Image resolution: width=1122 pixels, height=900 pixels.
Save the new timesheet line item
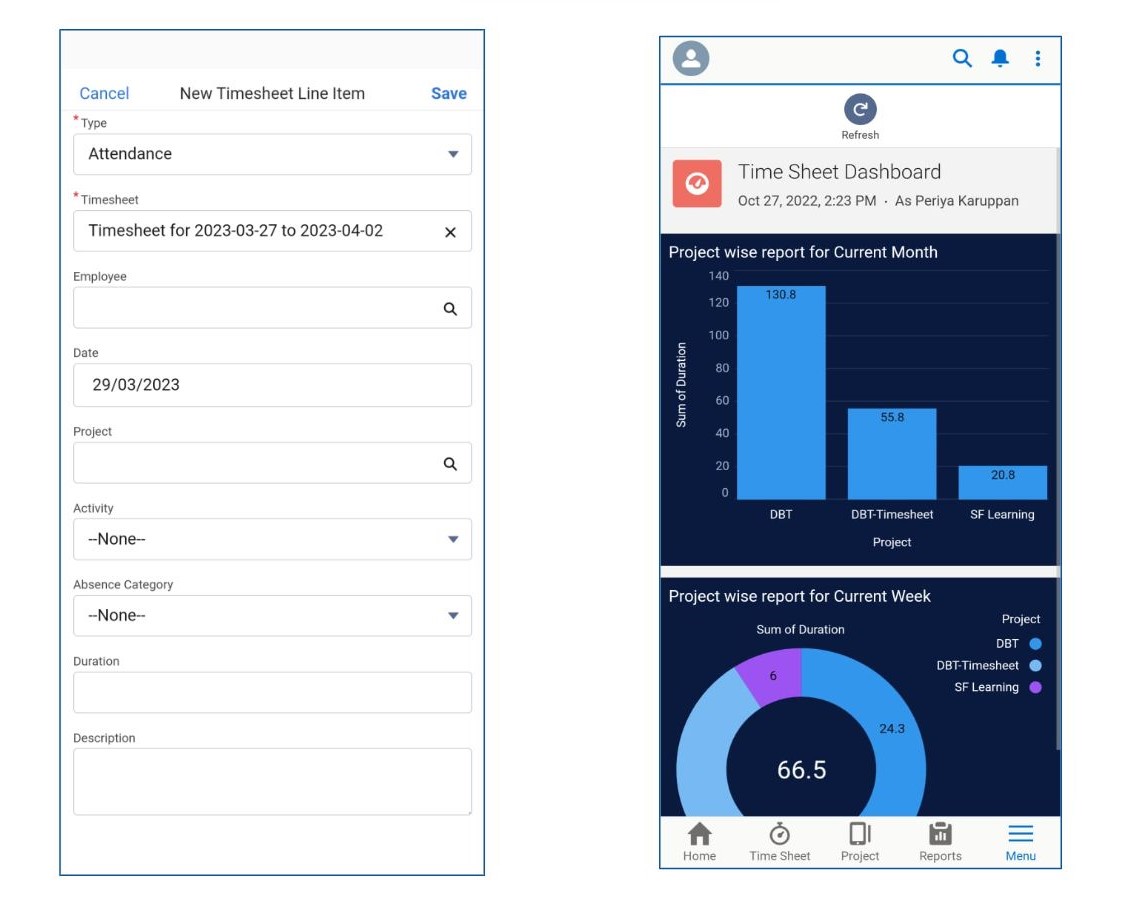click(x=449, y=94)
